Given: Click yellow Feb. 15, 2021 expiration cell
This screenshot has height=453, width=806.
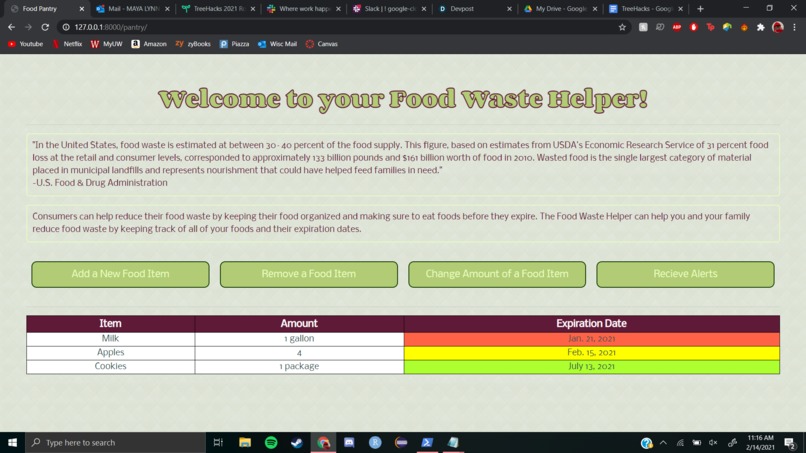Looking at the screenshot, I should click(592, 352).
